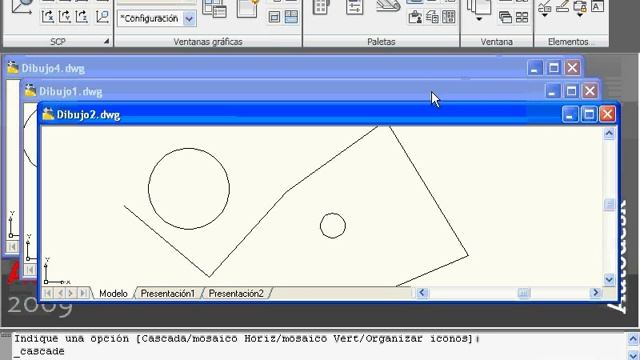Expand the SCP panel dialog launcher arrow
Image resolution: width=640 pixels, height=360 pixels.
tap(106, 41)
